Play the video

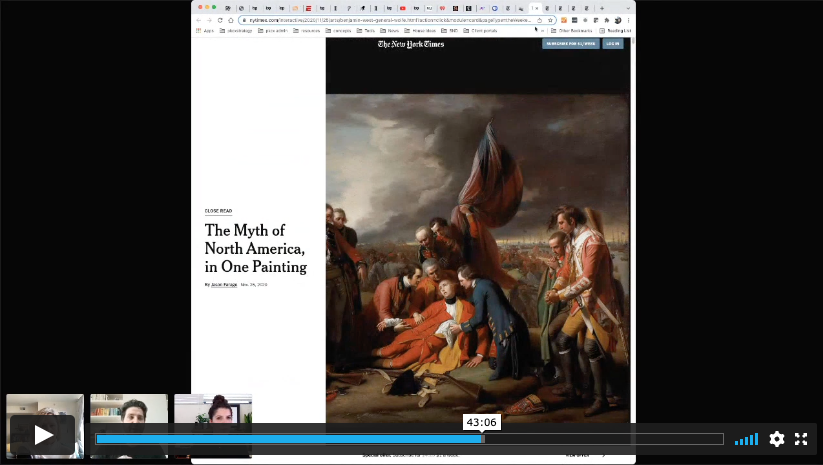click(x=43, y=435)
